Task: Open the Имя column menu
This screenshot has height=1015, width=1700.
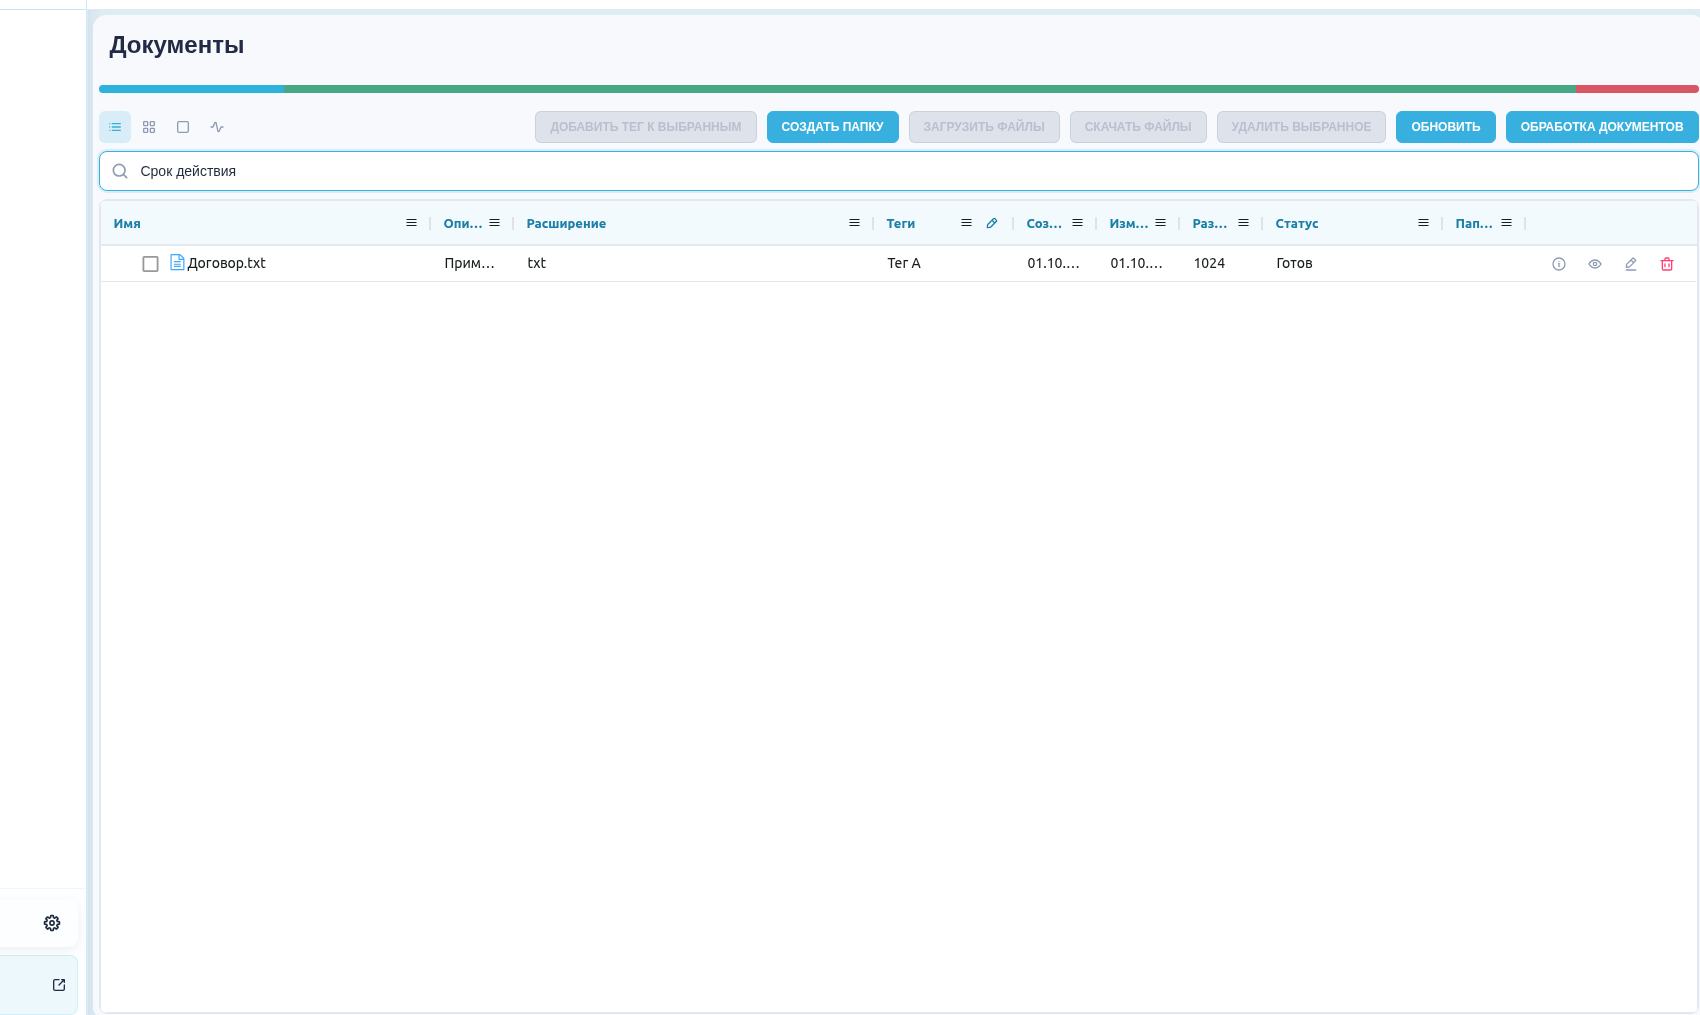Action: click(x=411, y=223)
